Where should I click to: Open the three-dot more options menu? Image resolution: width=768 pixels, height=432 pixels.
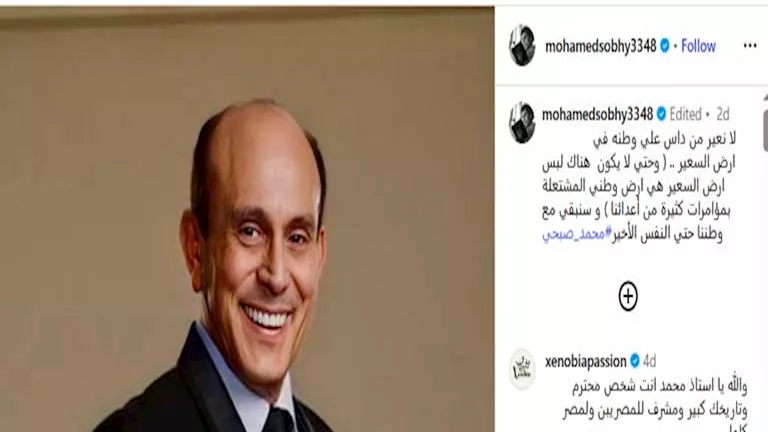pyautogui.click(x=750, y=46)
